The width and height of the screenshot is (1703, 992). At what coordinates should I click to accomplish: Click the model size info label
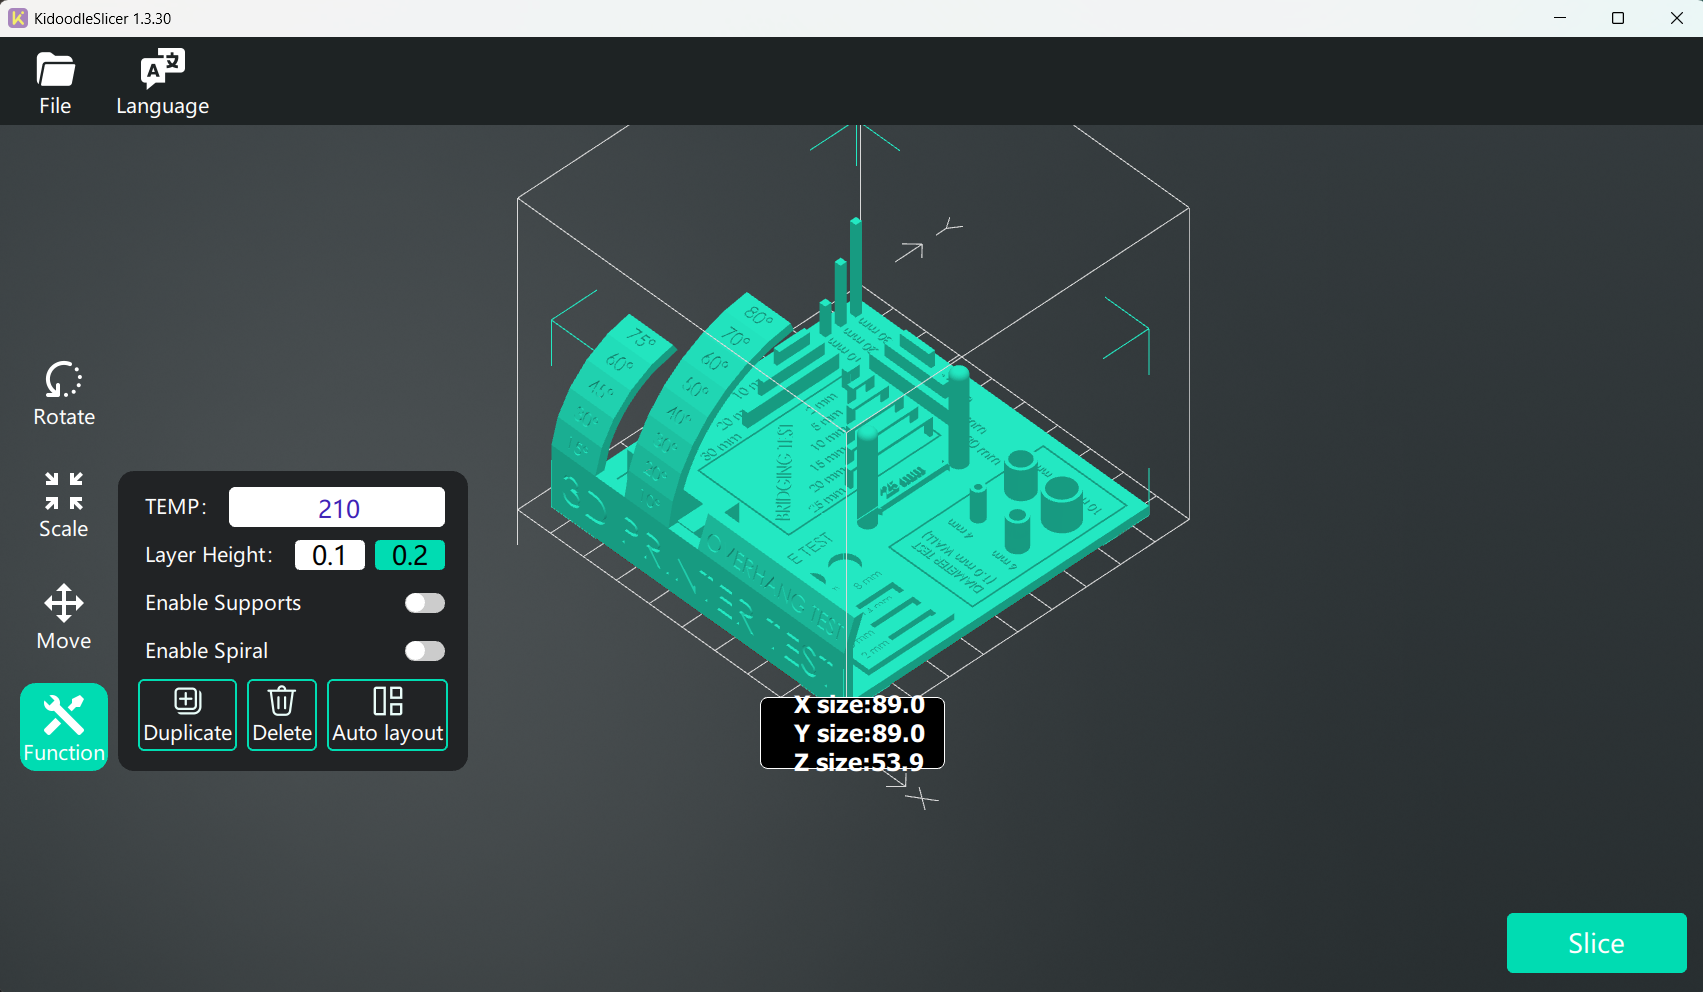[852, 733]
